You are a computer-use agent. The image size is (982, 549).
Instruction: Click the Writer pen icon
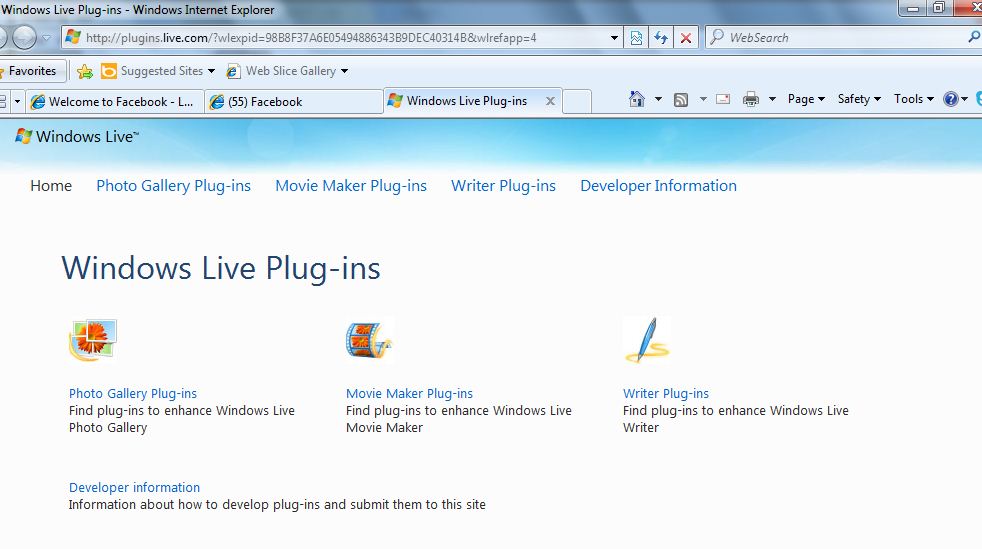[x=647, y=340]
